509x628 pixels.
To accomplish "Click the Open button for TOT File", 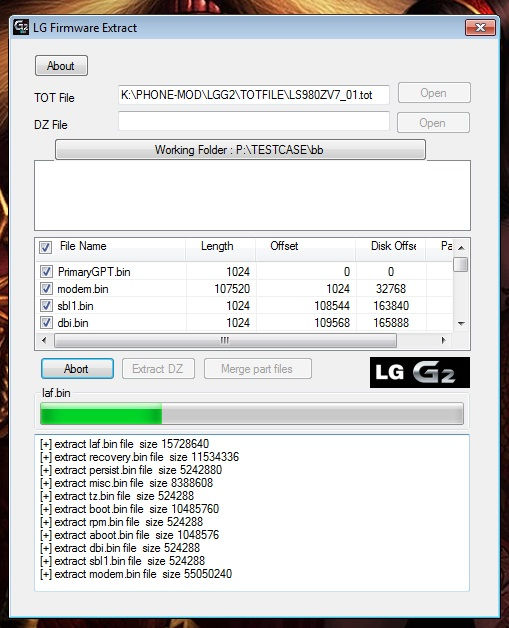I will tap(434, 93).
